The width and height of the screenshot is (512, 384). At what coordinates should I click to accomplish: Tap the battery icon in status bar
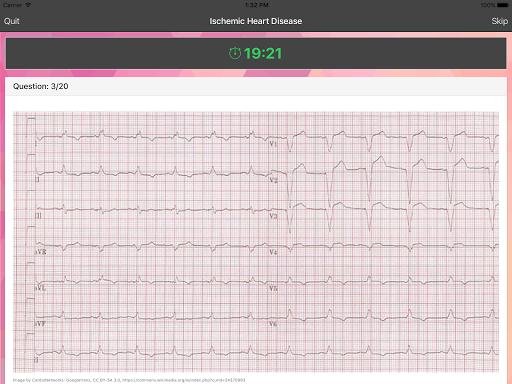click(x=503, y=5)
